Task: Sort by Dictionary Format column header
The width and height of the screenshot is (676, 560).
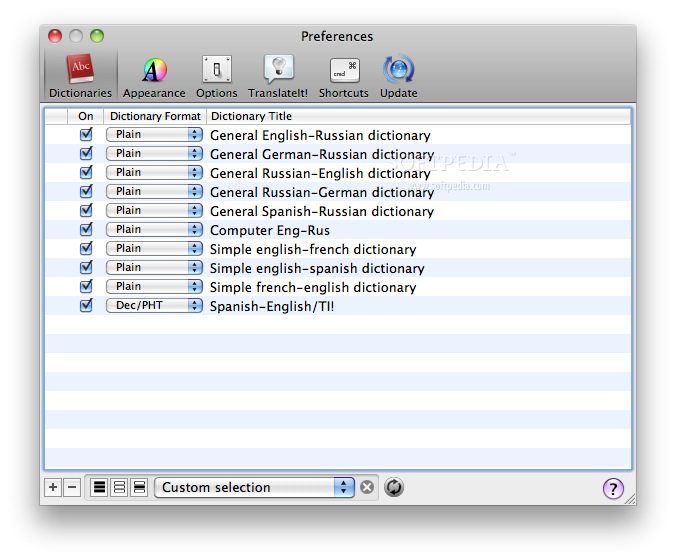Action: [x=155, y=116]
